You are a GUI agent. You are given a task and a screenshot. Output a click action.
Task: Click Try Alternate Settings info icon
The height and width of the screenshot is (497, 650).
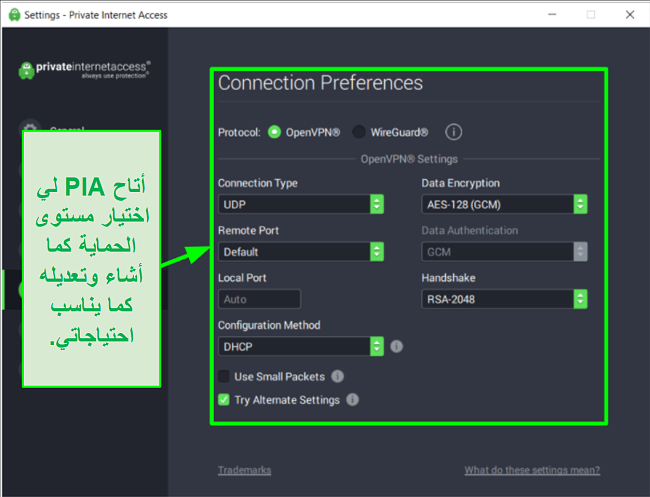coord(352,400)
